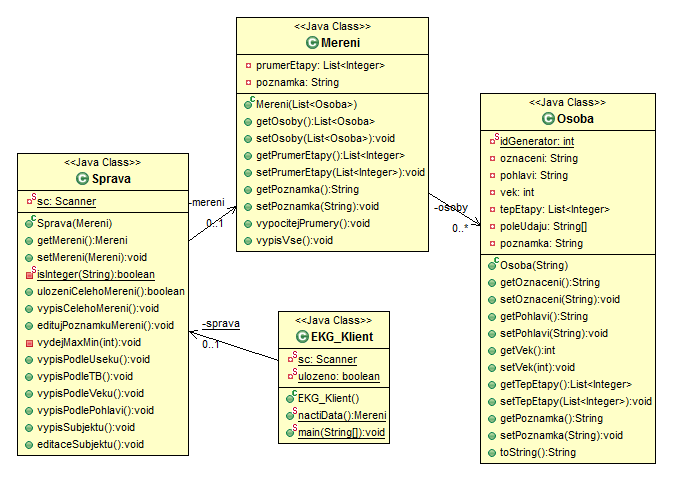Select method setPohlavi(String):void
This screenshot has height=480, width=673.
pos(554,334)
